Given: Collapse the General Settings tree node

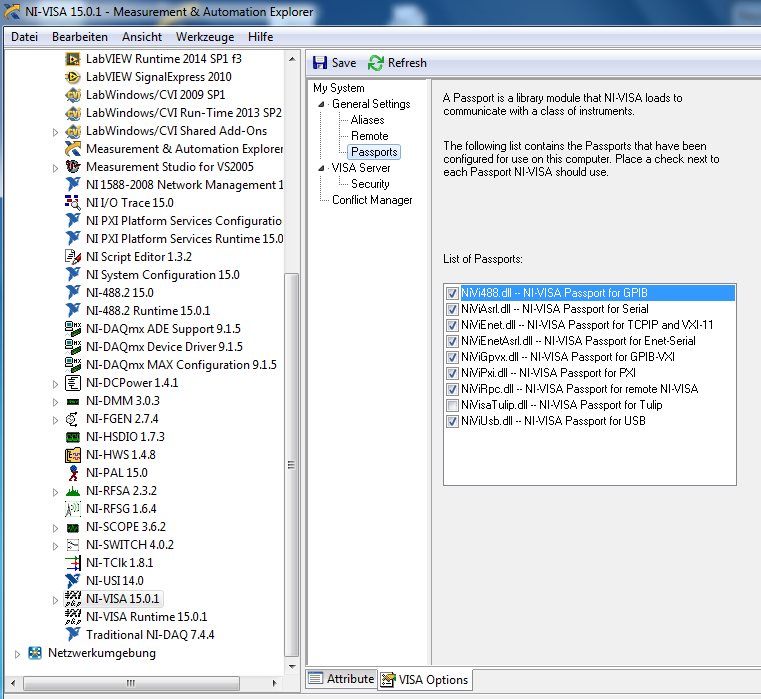Looking at the screenshot, I should (x=321, y=104).
